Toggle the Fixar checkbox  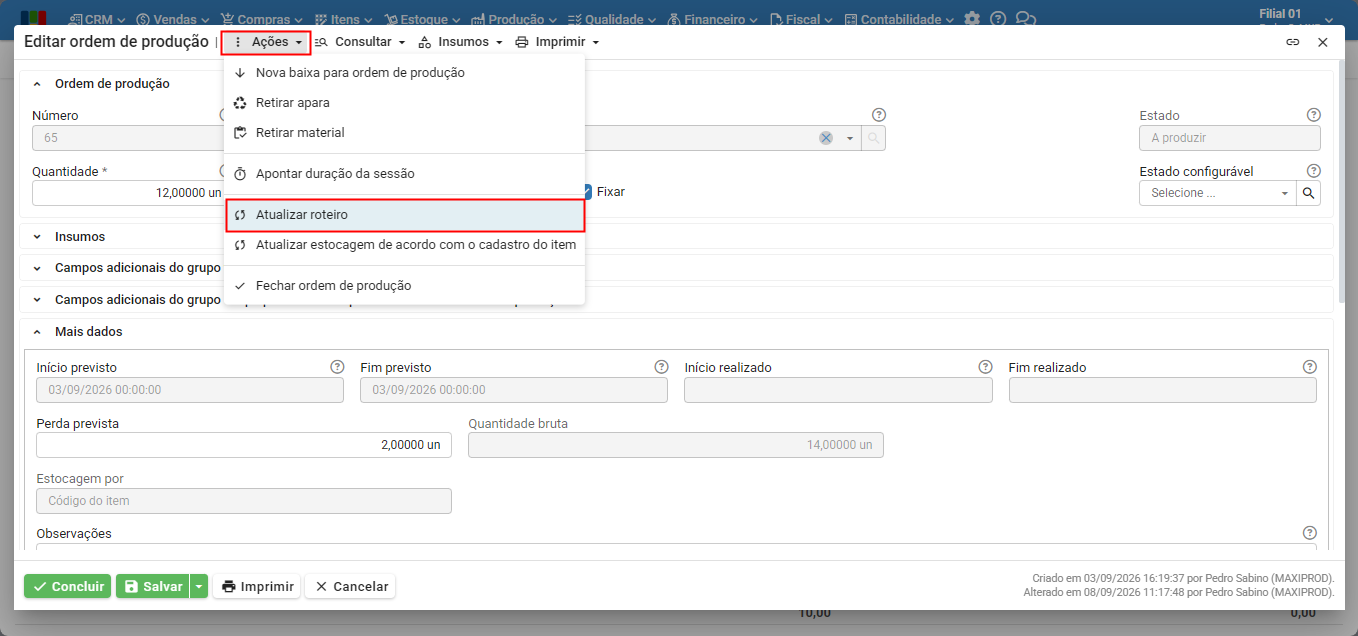click(x=588, y=191)
